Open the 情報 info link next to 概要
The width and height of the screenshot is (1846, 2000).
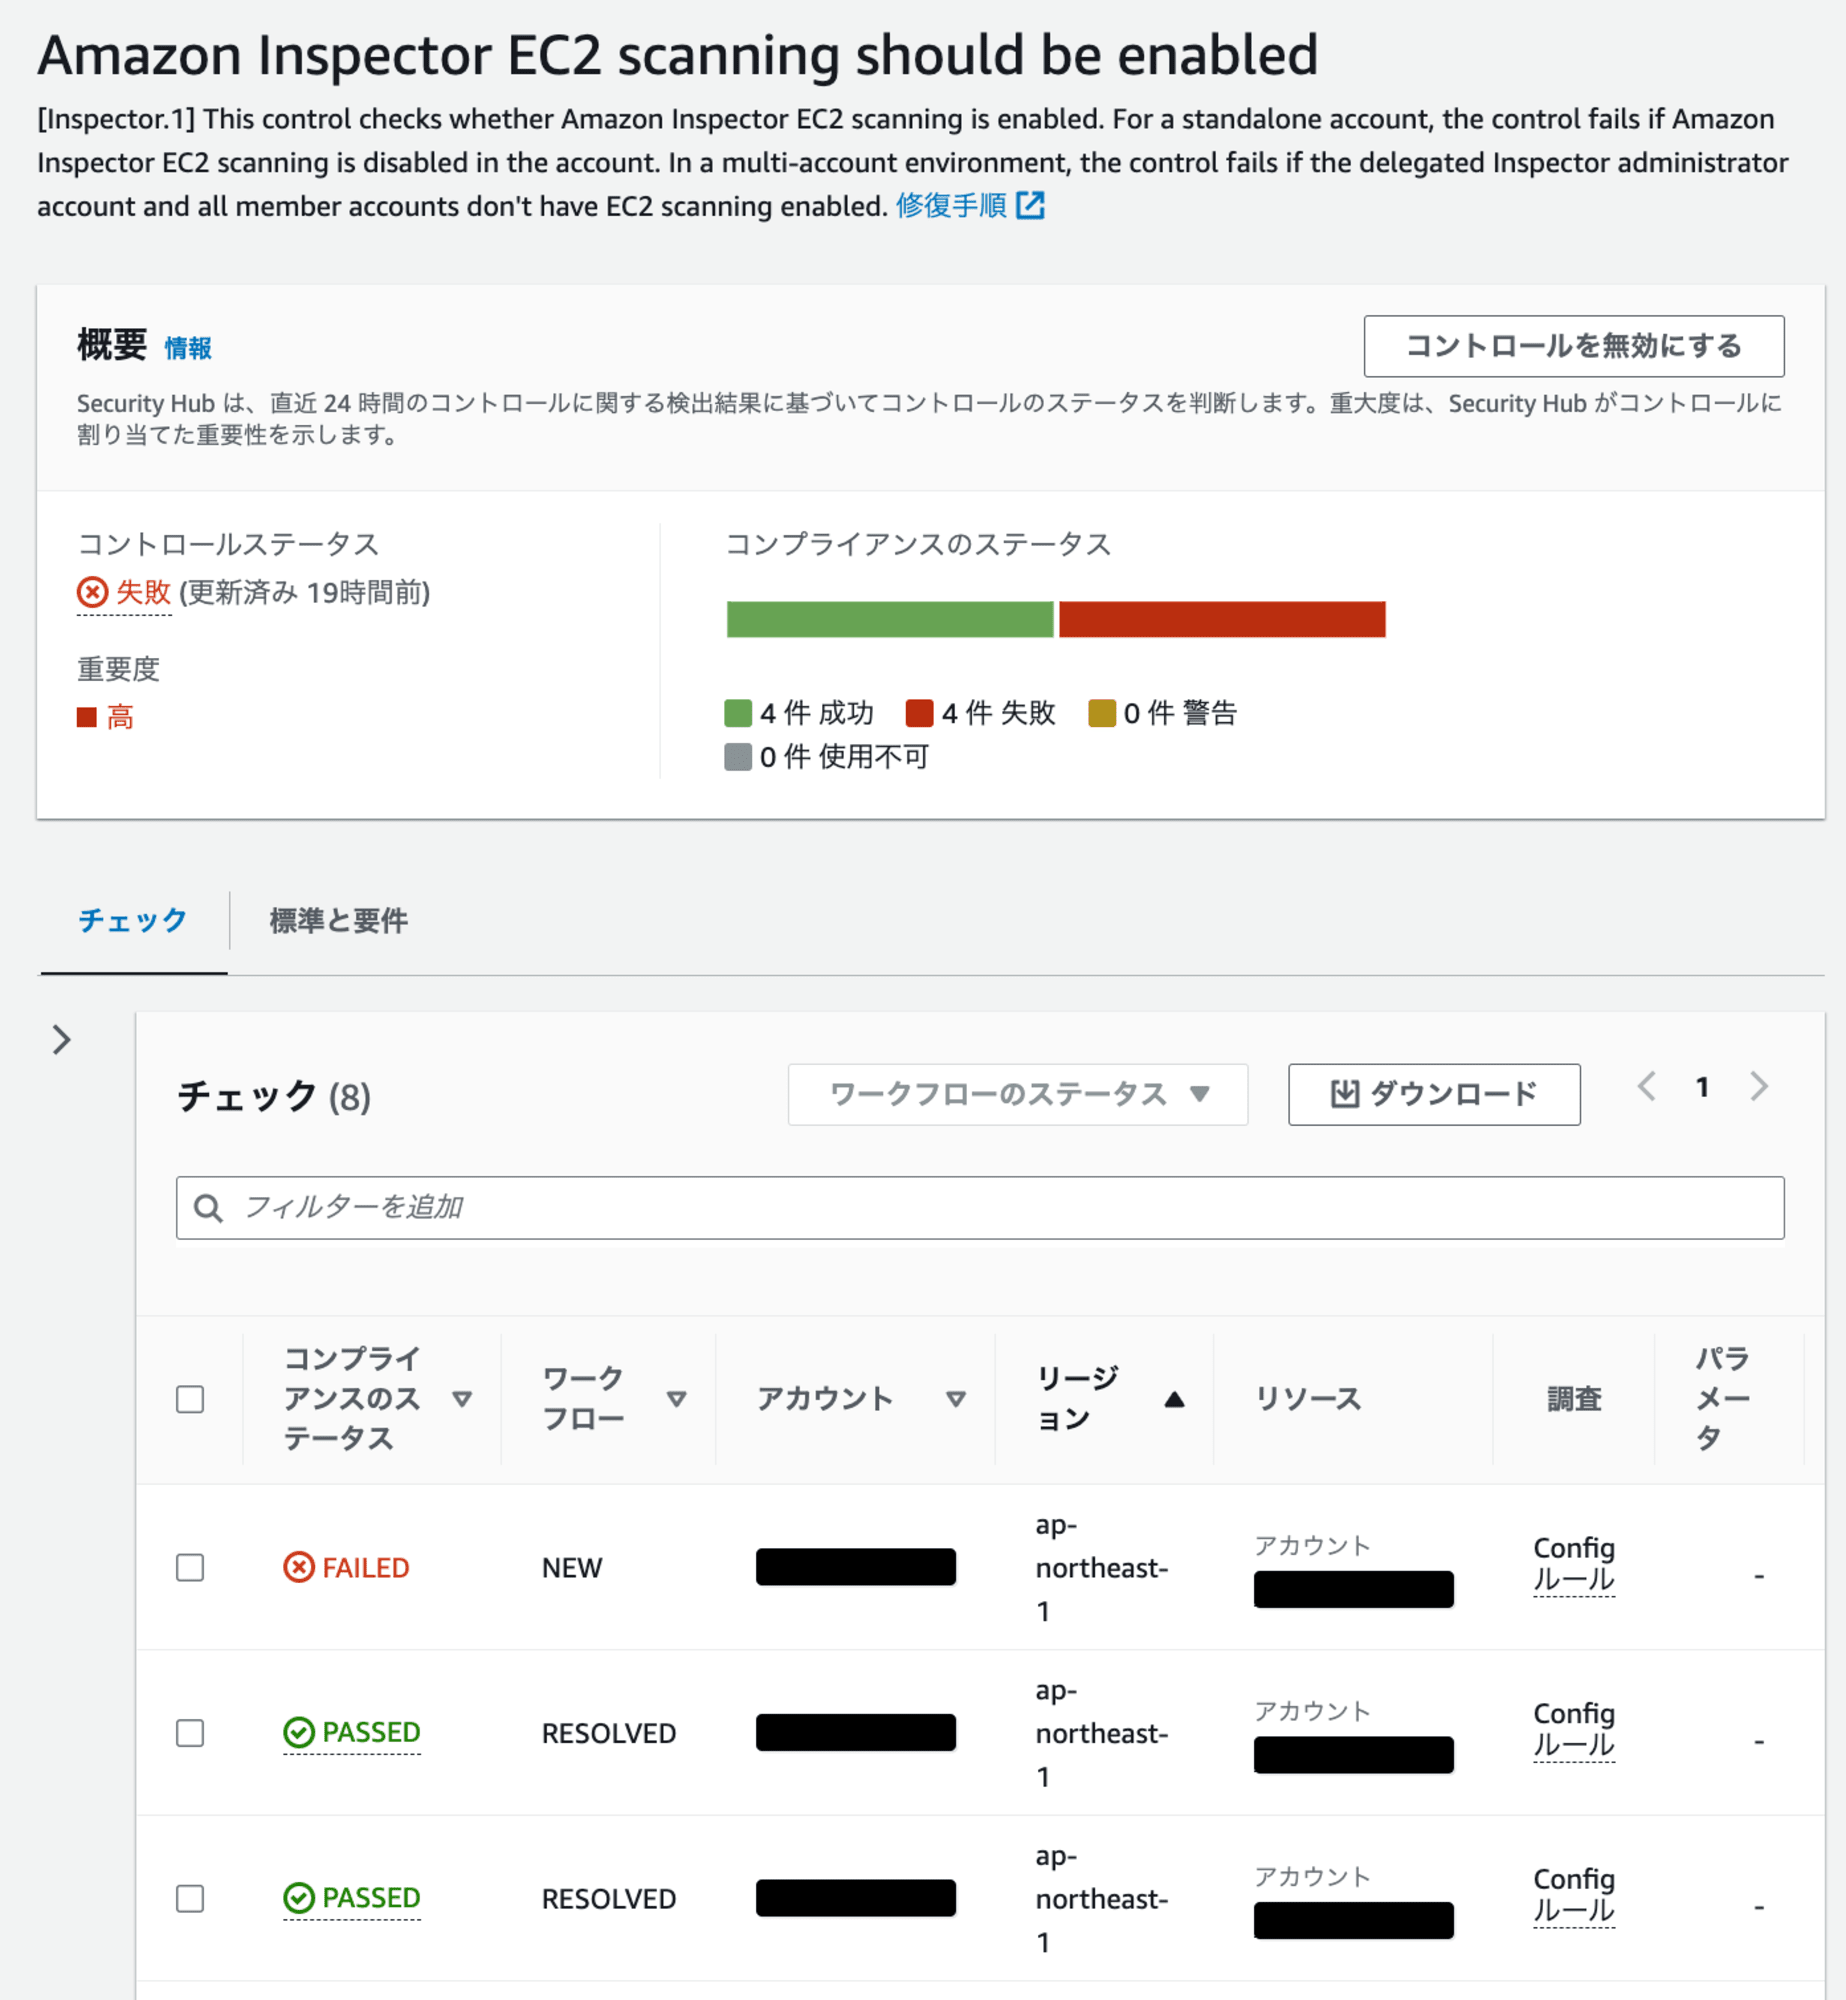[188, 348]
